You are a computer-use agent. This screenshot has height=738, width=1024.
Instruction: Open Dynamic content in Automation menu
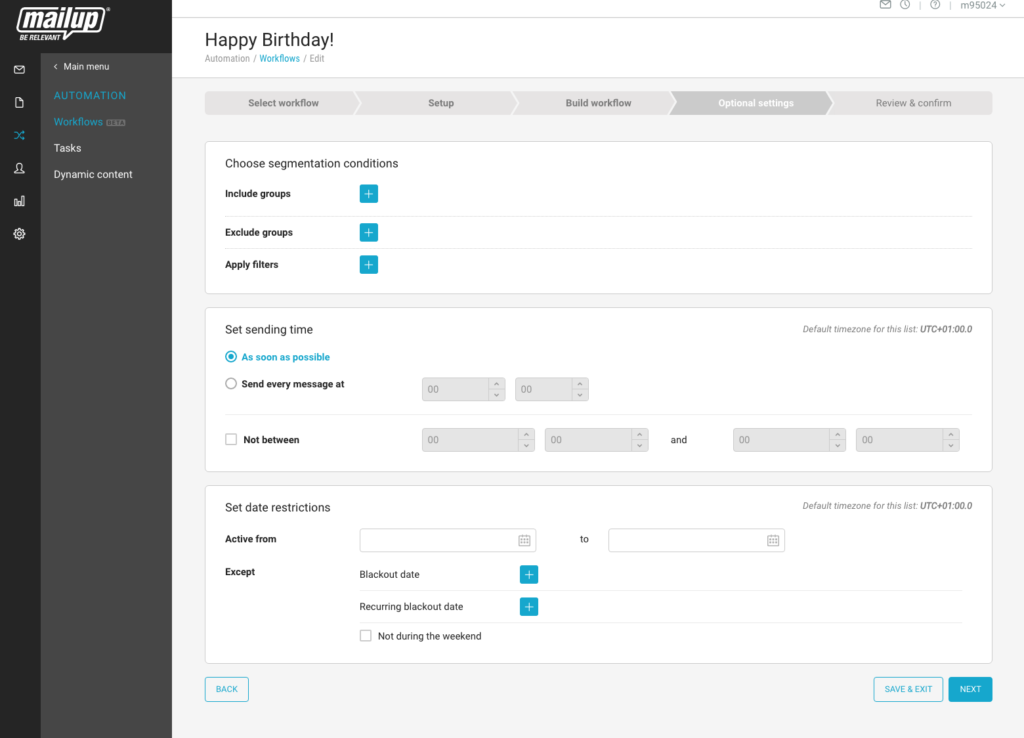coord(93,174)
